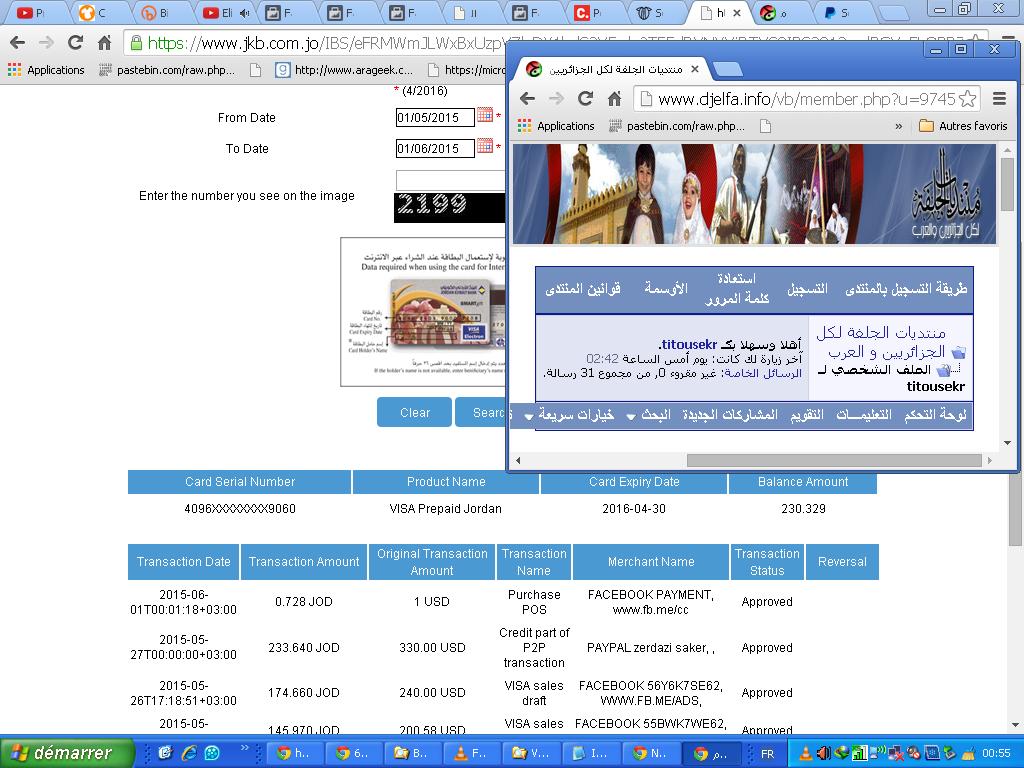
Task: Go back in the djelfa.info popup window
Action: 528,99
